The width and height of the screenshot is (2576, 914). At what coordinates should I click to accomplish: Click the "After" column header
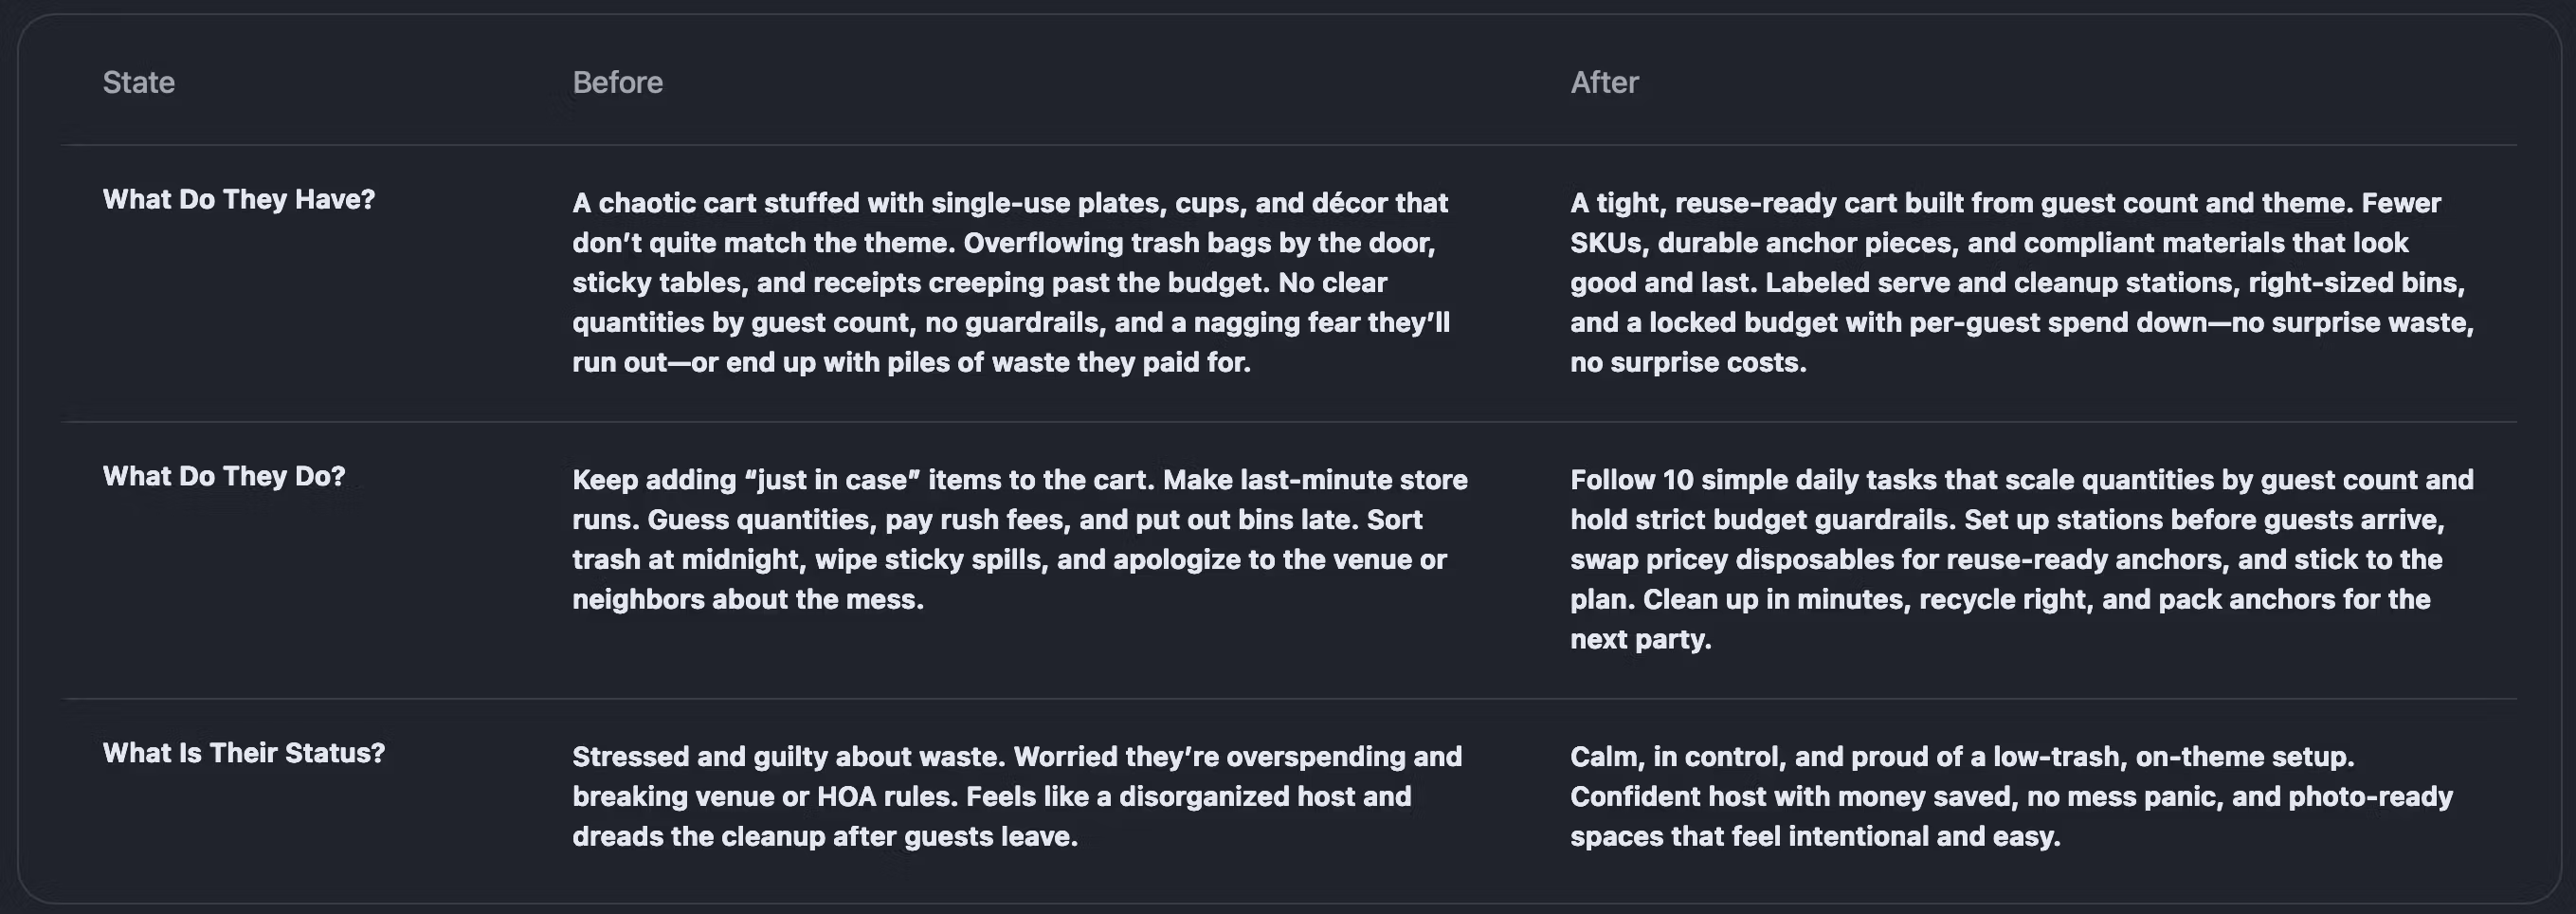pyautogui.click(x=1604, y=82)
